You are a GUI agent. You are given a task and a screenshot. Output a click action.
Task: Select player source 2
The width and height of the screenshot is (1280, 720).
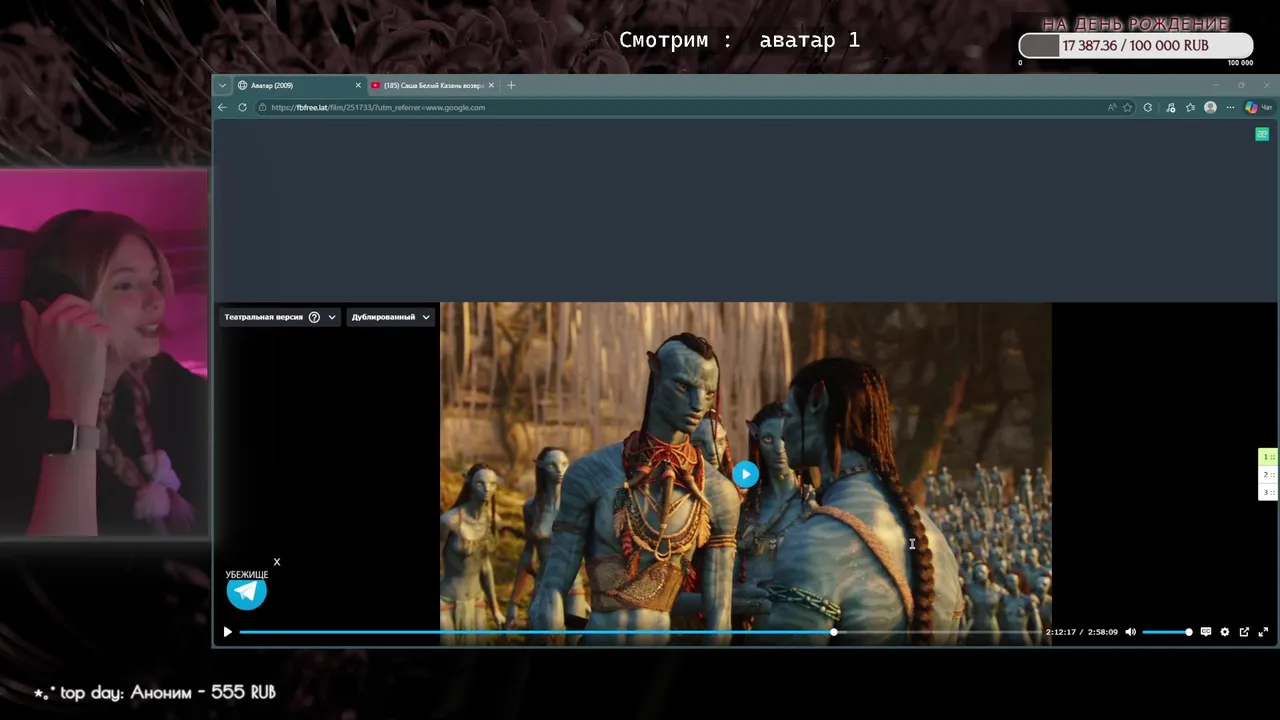1268,475
